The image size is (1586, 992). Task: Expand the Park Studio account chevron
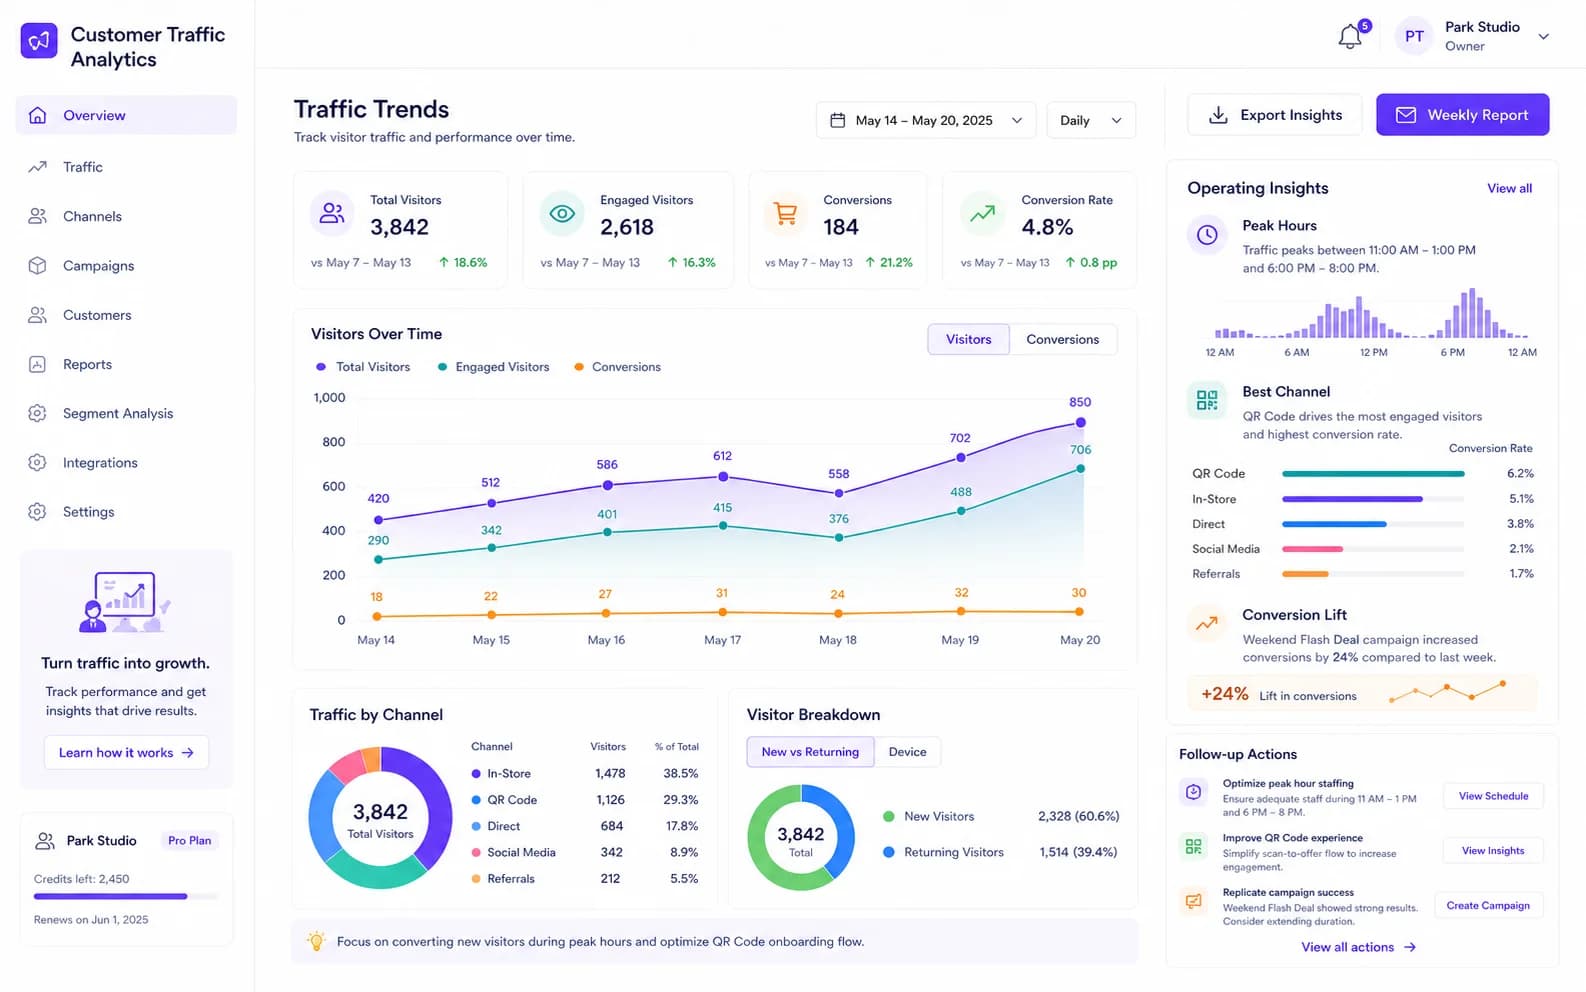tap(1544, 37)
